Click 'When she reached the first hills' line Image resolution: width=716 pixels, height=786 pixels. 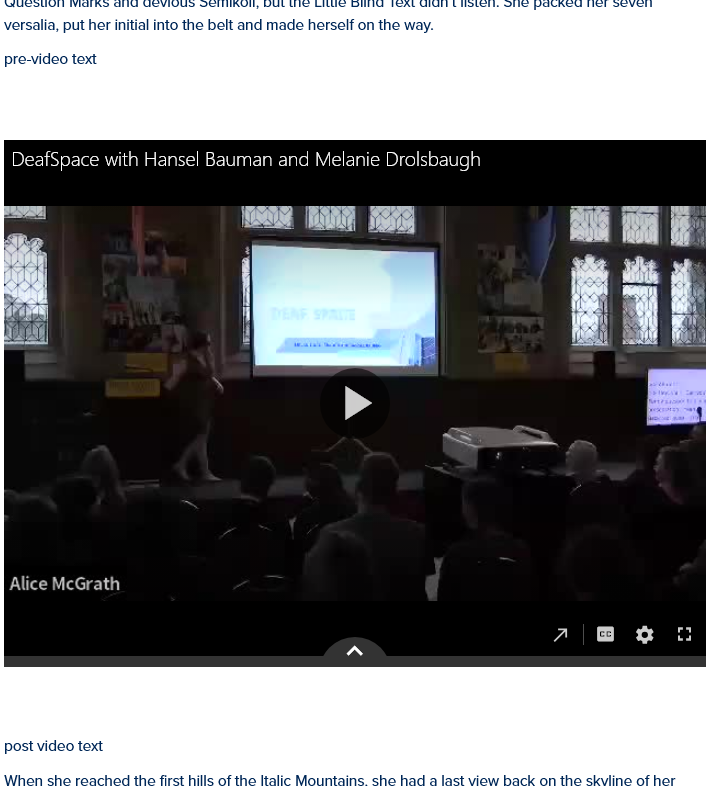(x=339, y=779)
